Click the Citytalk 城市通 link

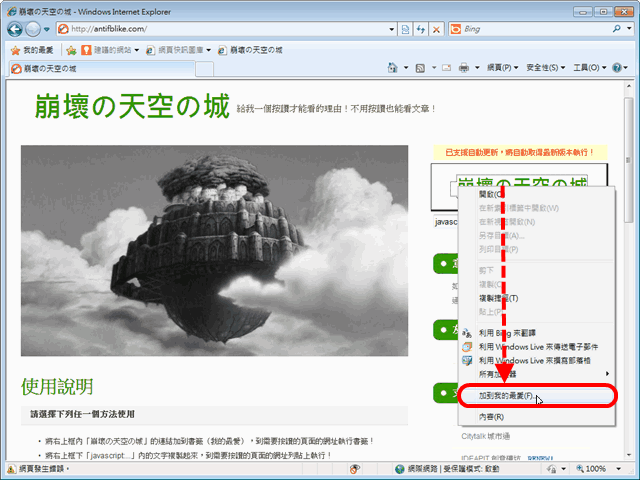pyautogui.click(x=485, y=436)
